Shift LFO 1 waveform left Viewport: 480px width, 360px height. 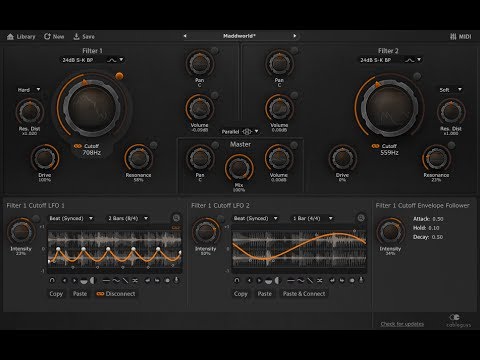coord(65,280)
